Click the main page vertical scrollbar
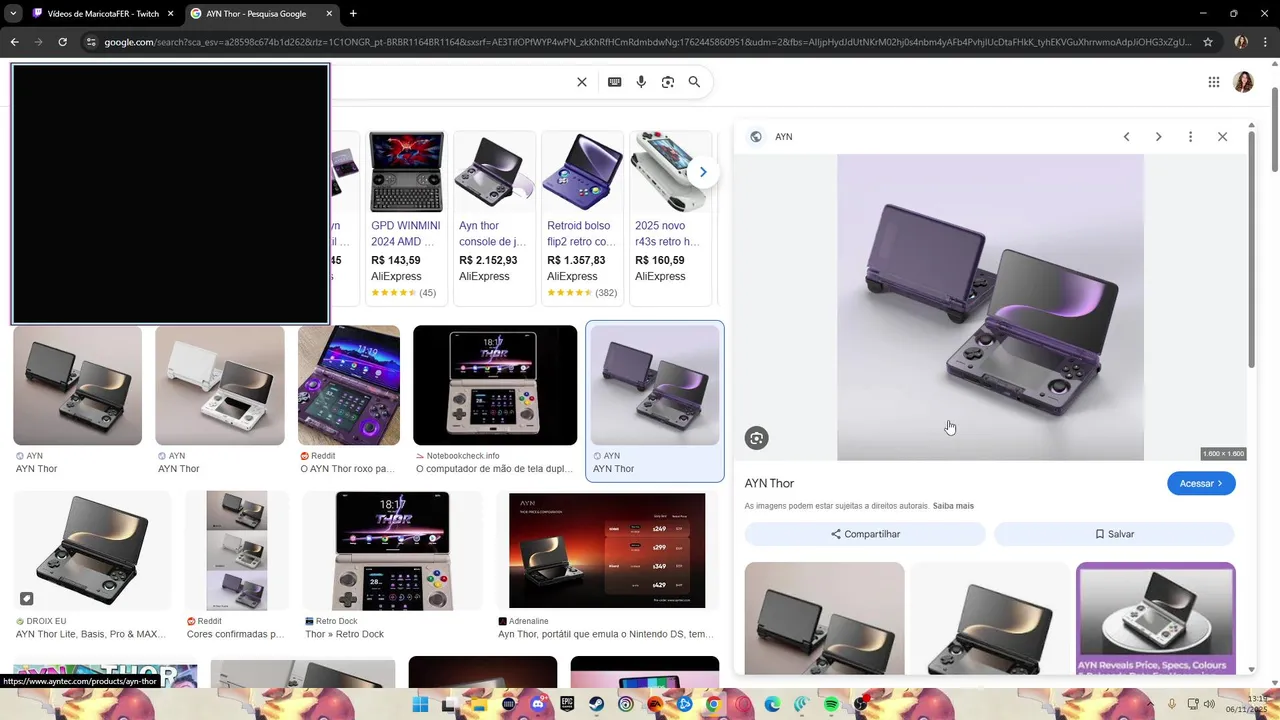The width and height of the screenshot is (1280, 720). tap(1275, 130)
